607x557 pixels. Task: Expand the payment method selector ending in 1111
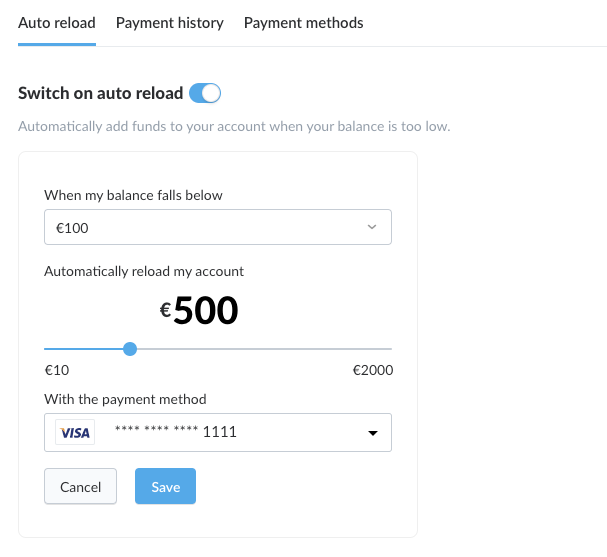(218, 432)
